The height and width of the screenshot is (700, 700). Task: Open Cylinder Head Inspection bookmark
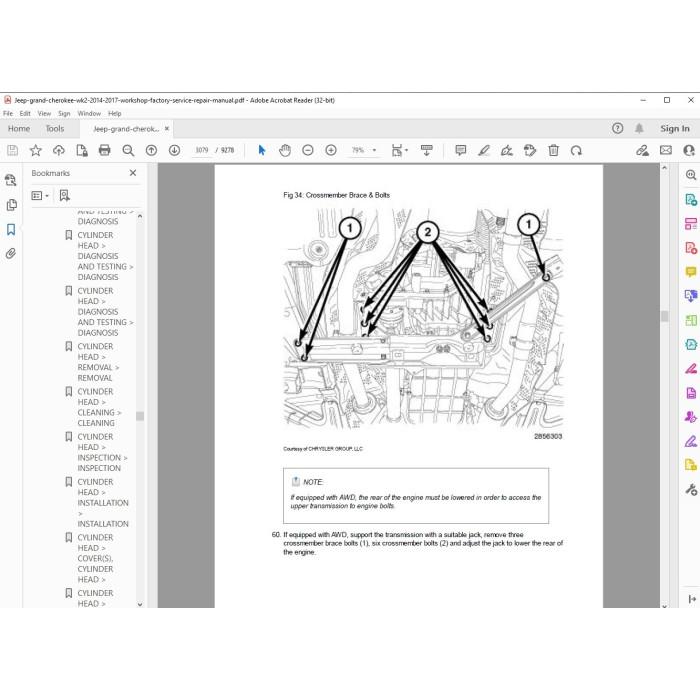coord(102,452)
